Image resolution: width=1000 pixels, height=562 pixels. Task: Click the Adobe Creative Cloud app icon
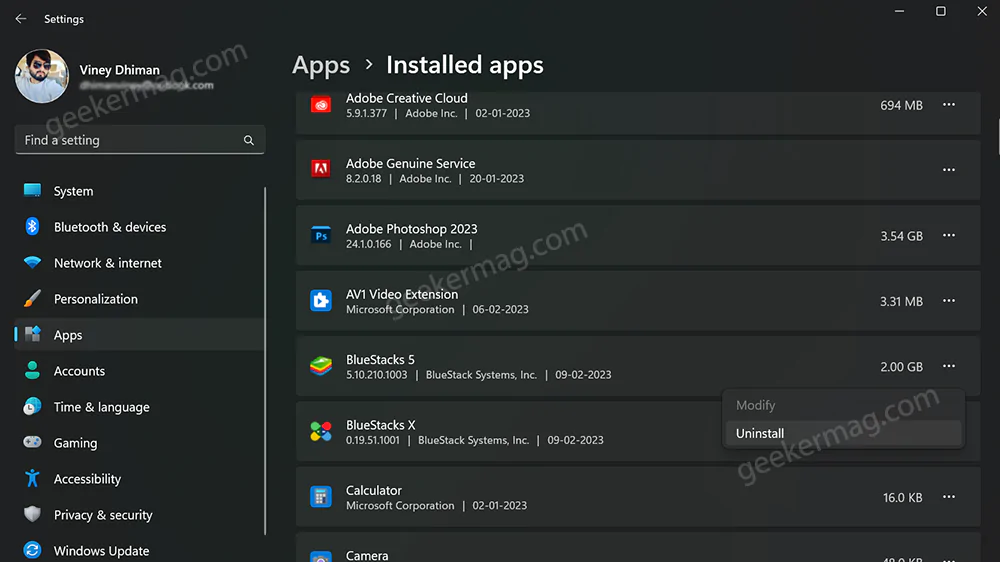tap(321, 105)
